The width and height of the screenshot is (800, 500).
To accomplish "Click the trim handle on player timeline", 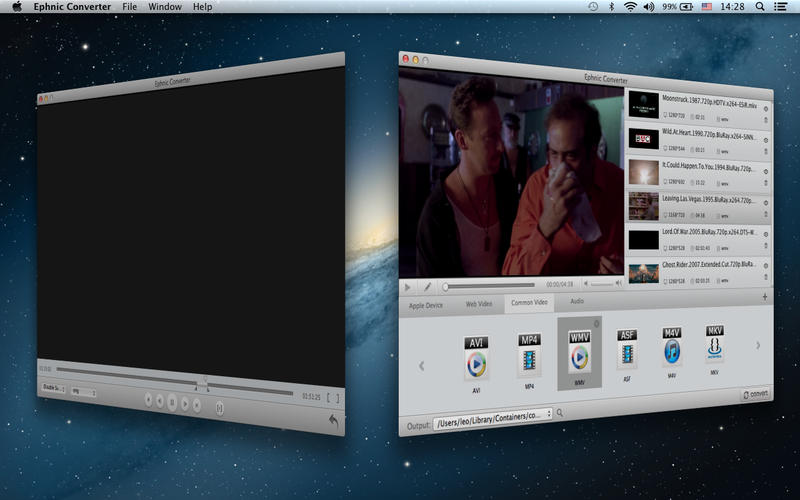I will click(x=202, y=385).
